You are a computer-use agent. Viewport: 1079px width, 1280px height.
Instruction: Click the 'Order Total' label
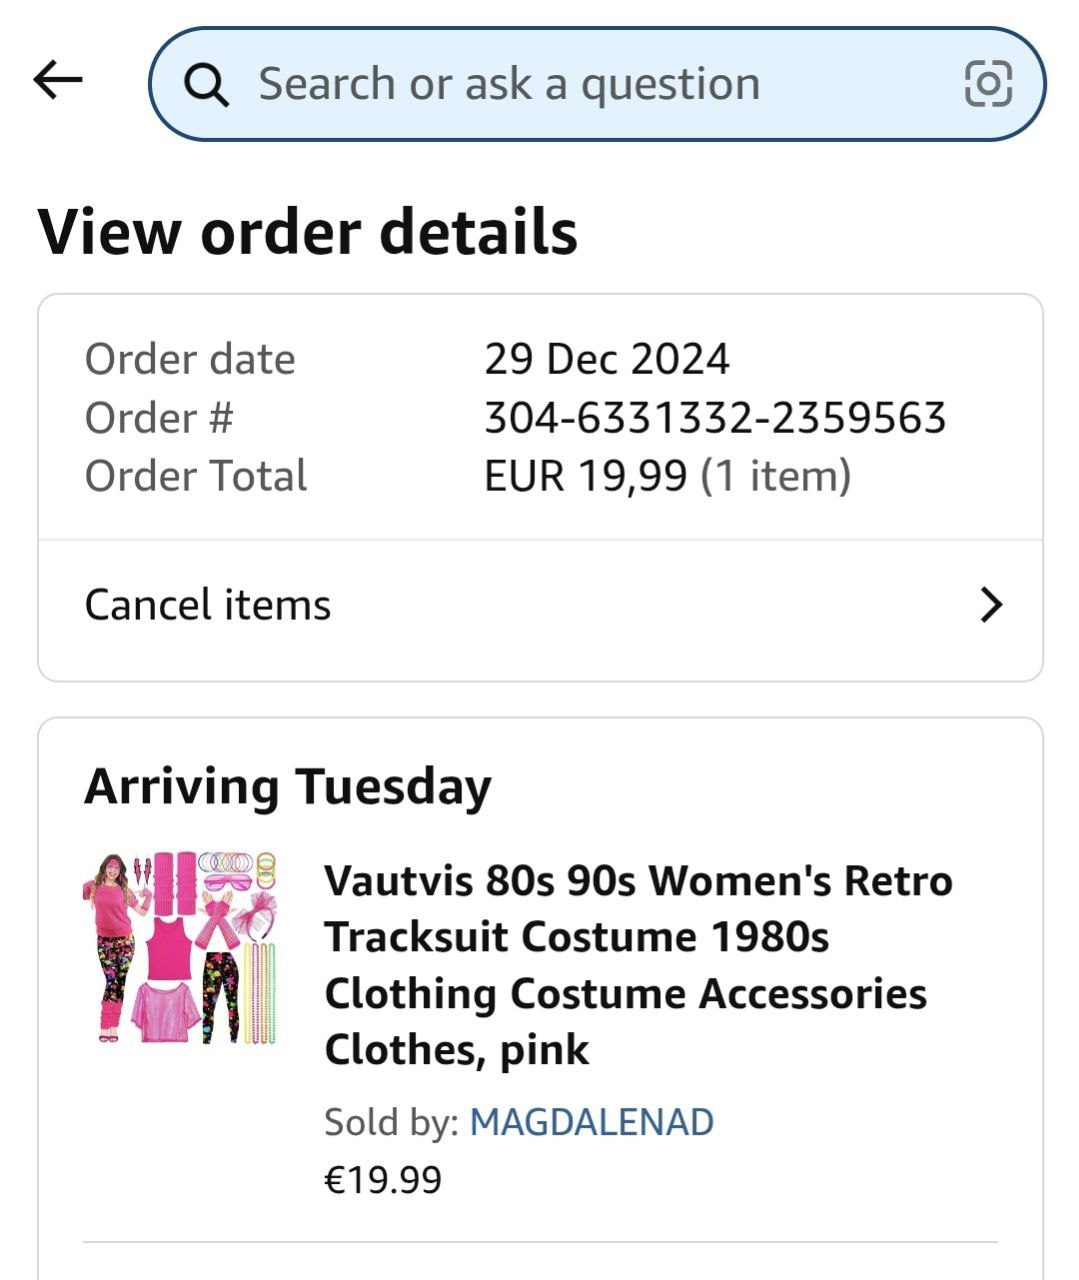(196, 476)
